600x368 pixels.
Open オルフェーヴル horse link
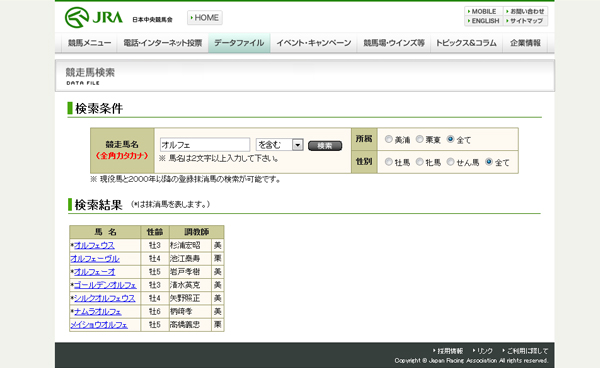95,259
